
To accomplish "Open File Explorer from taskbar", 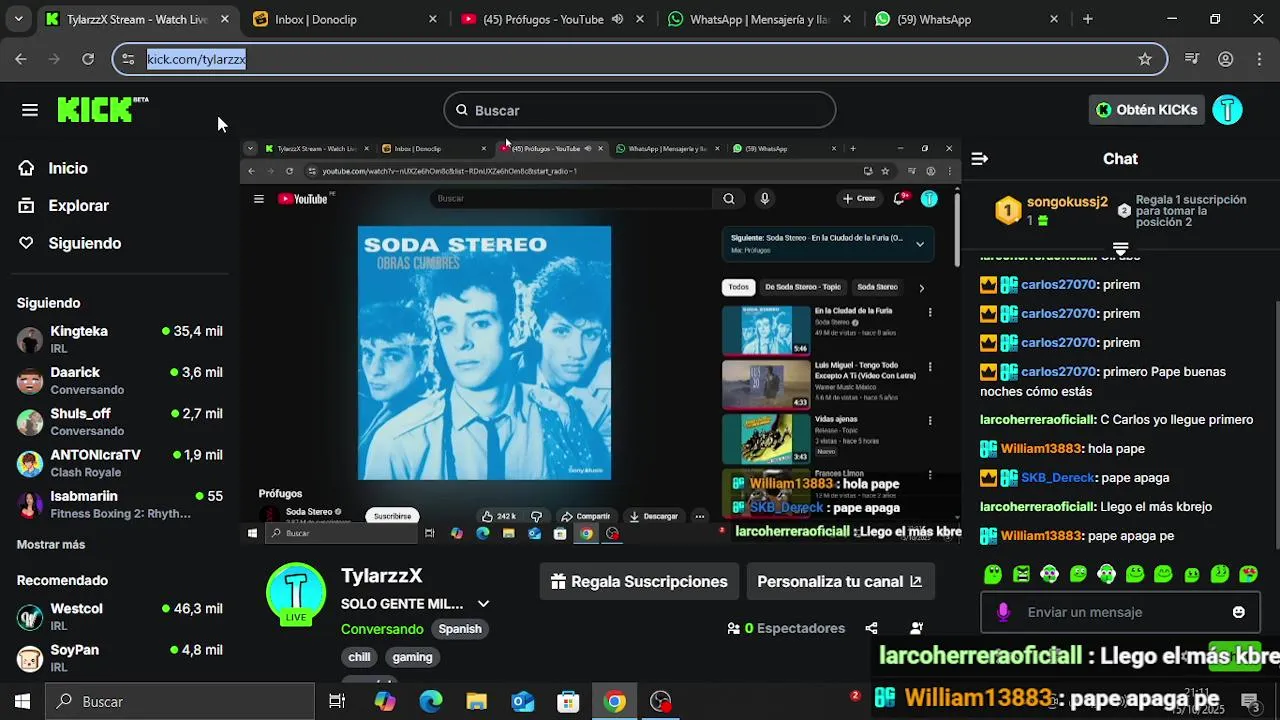I will coord(476,702).
